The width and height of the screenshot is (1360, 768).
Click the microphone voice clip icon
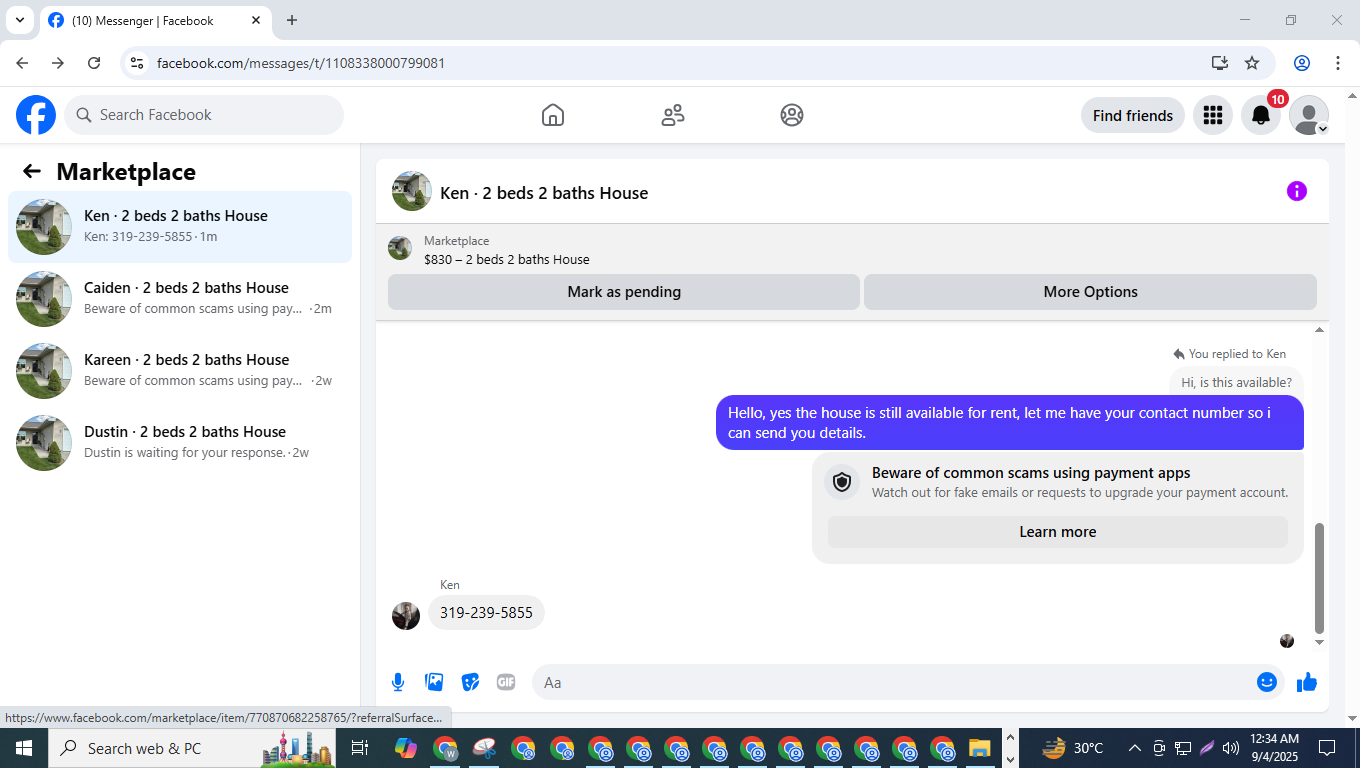coord(398,682)
